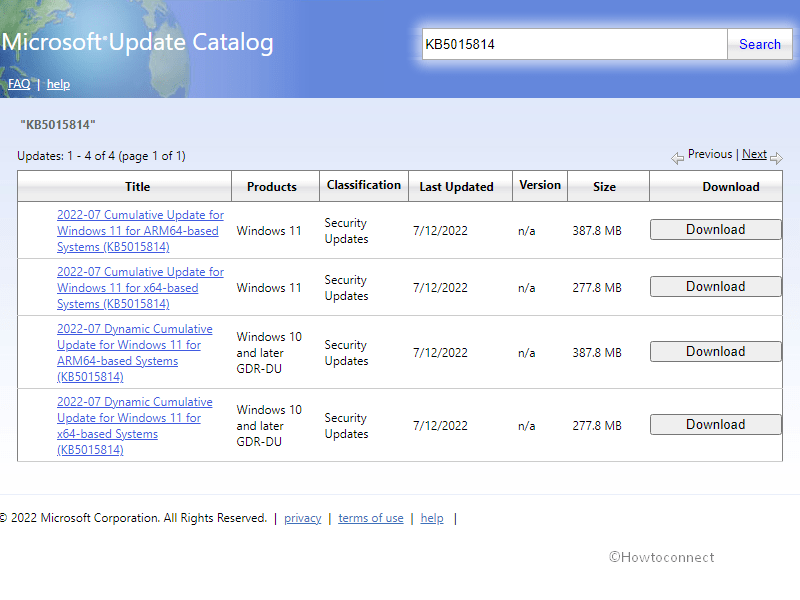800x600 pixels.
Task: Sort results by Classification column header
Action: click(364, 185)
